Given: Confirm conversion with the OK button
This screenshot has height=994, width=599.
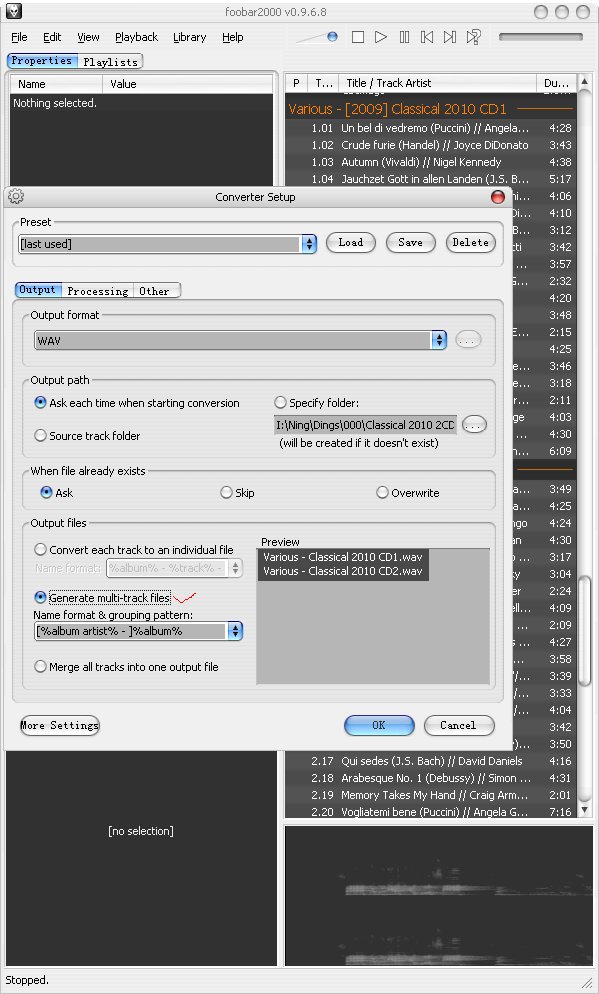Looking at the screenshot, I should (x=379, y=725).
